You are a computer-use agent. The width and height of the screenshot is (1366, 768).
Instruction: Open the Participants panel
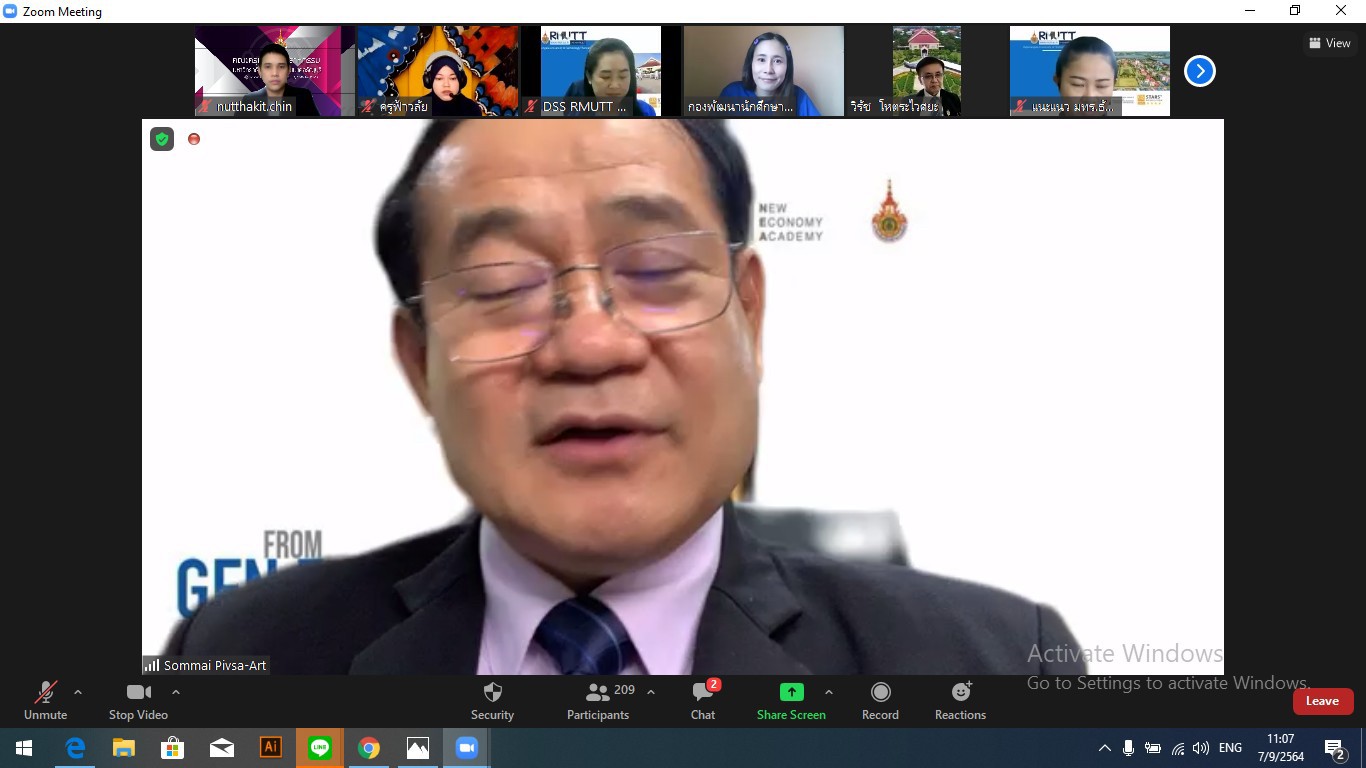(599, 701)
